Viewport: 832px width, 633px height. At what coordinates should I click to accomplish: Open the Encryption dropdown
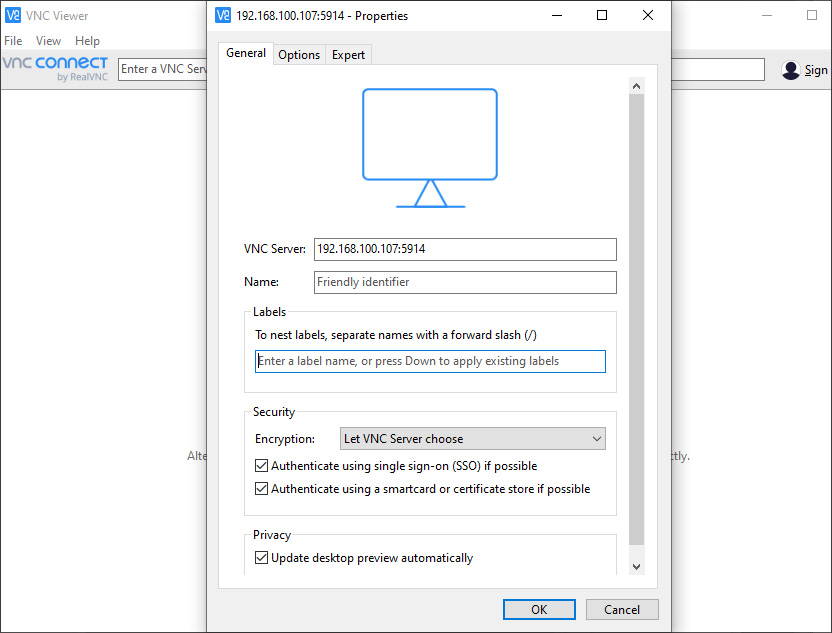[473, 439]
